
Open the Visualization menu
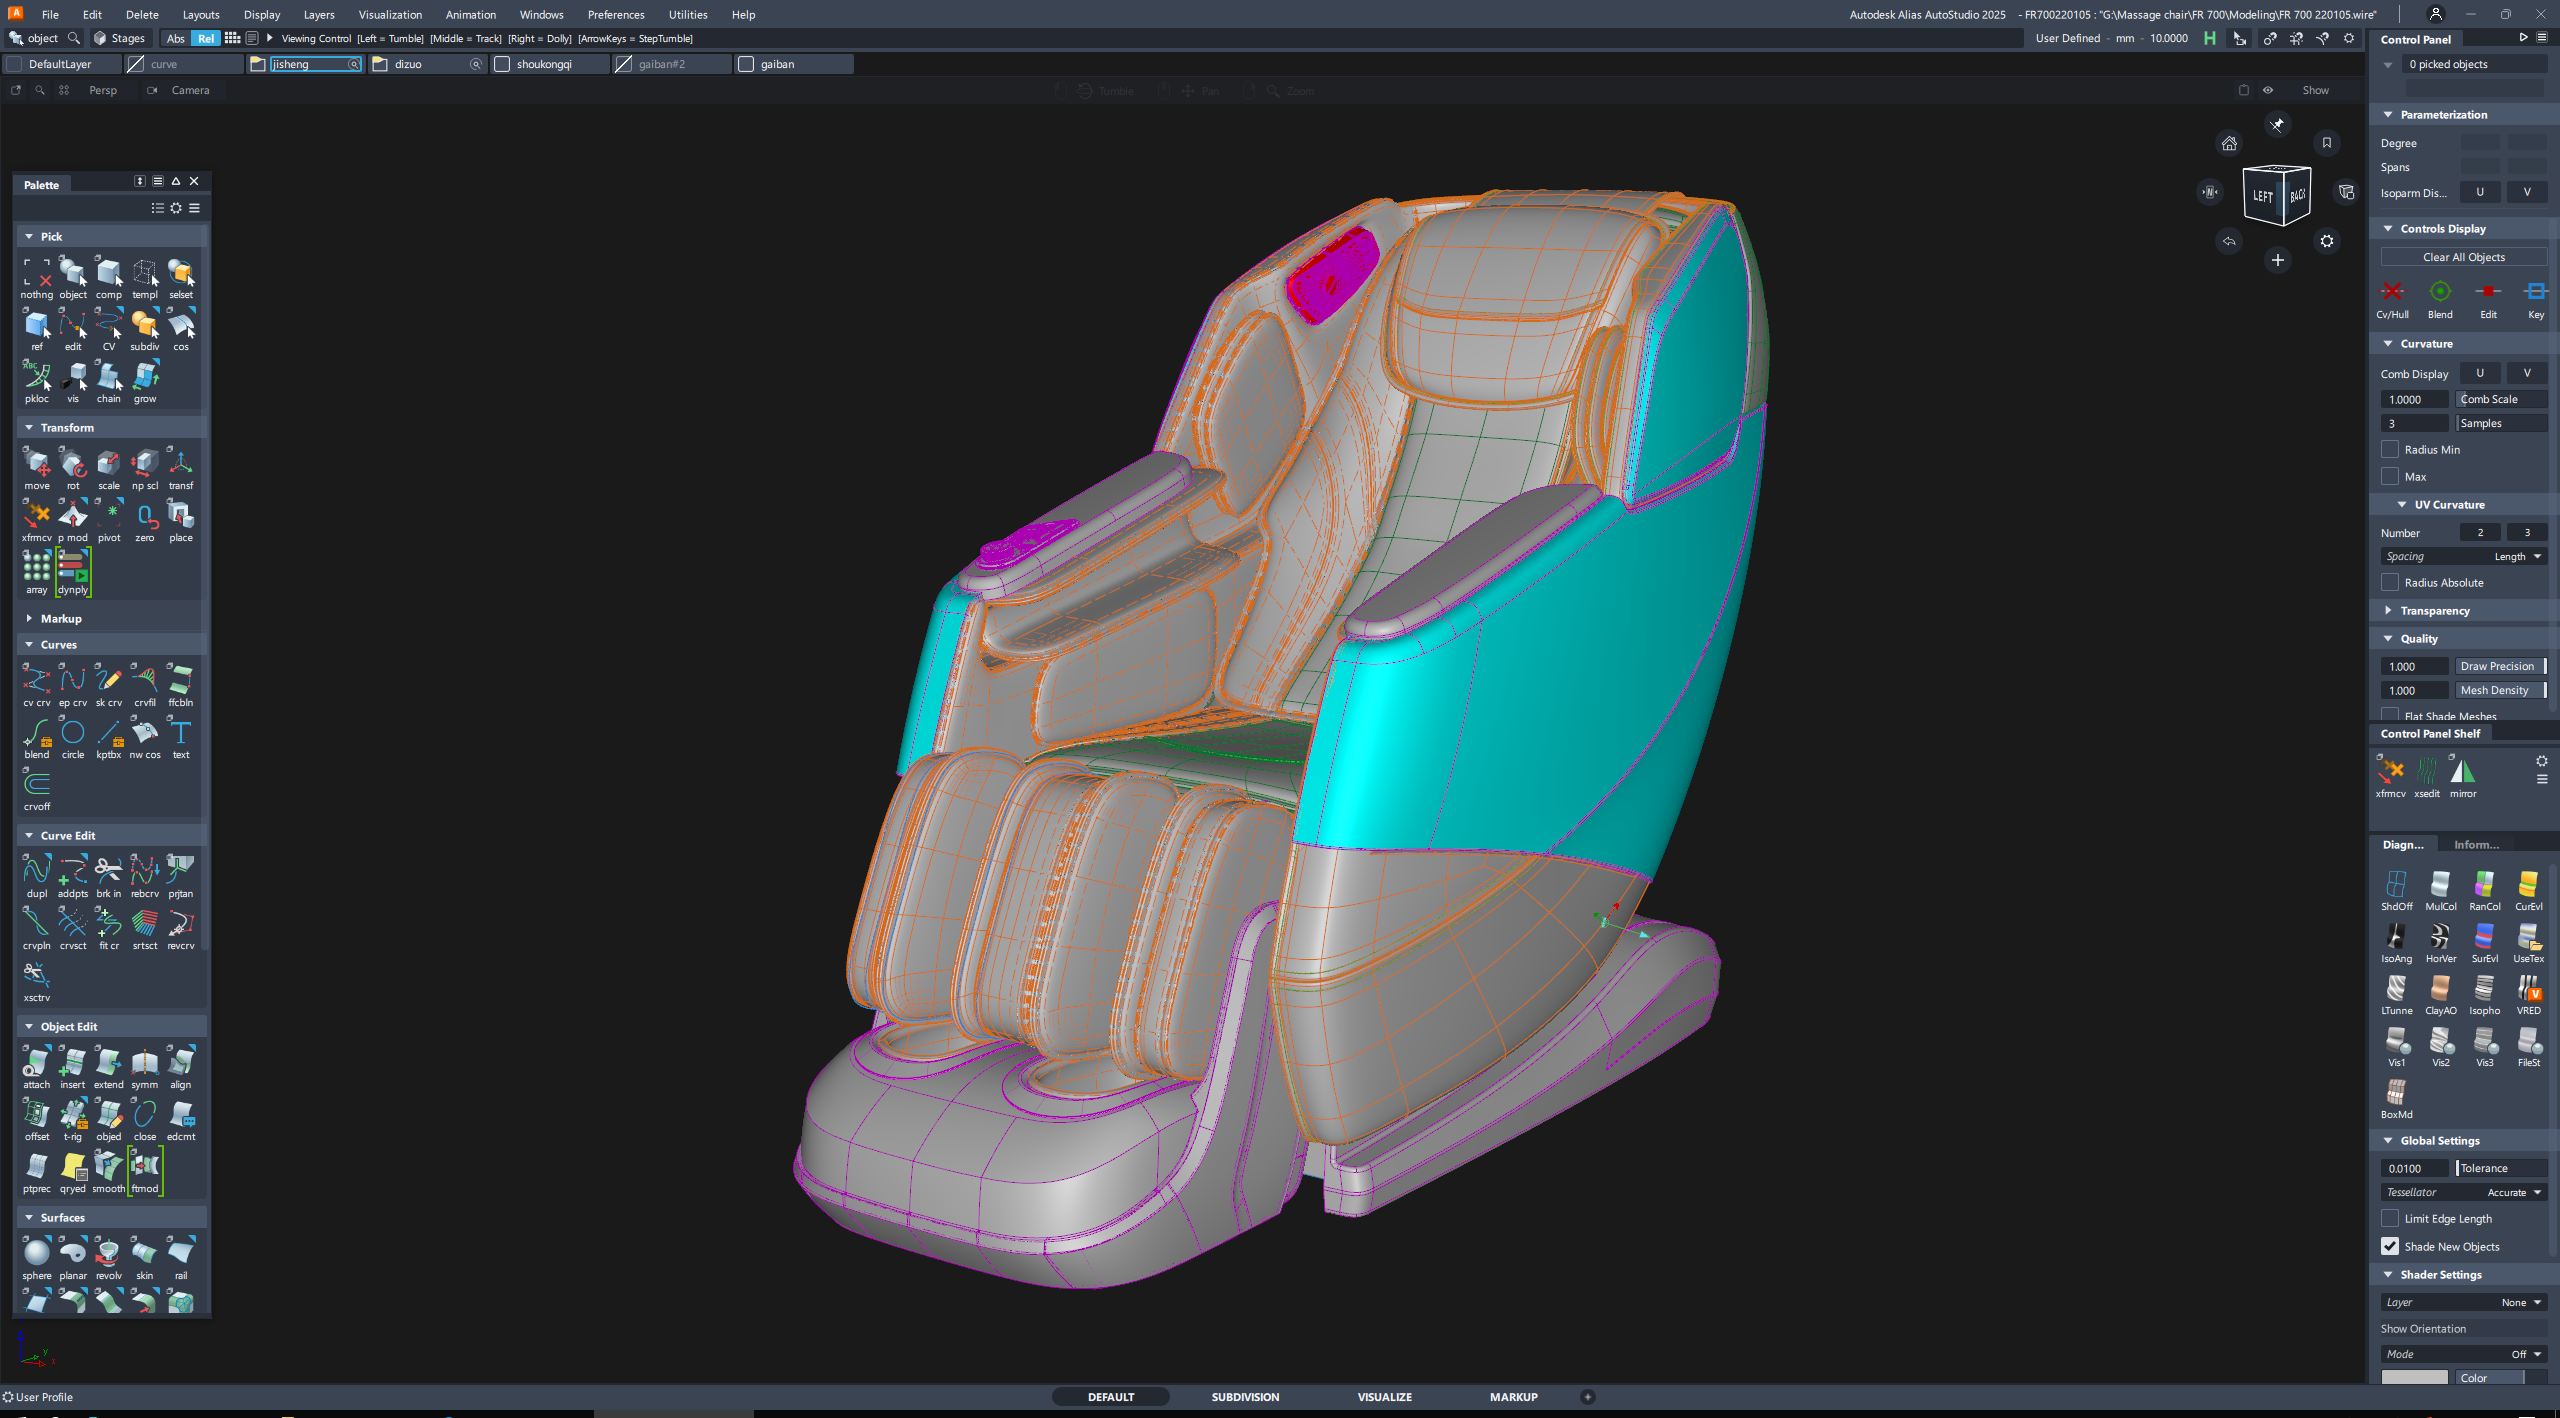point(390,14)
